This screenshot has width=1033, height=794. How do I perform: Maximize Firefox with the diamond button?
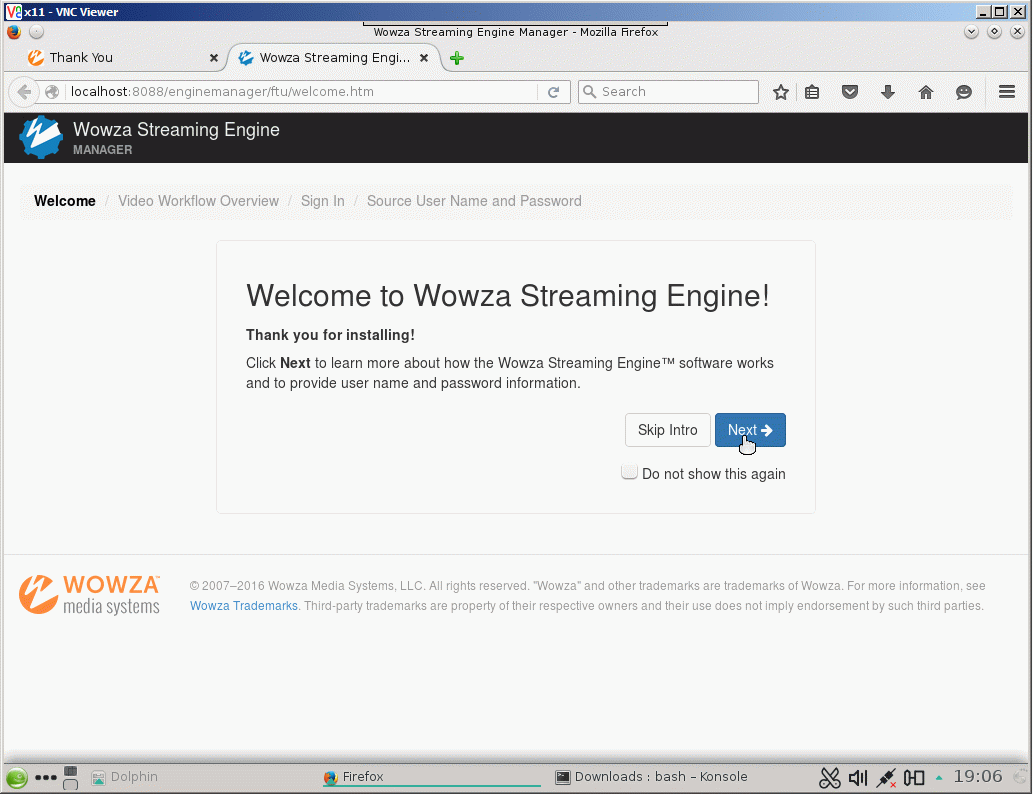995,32
